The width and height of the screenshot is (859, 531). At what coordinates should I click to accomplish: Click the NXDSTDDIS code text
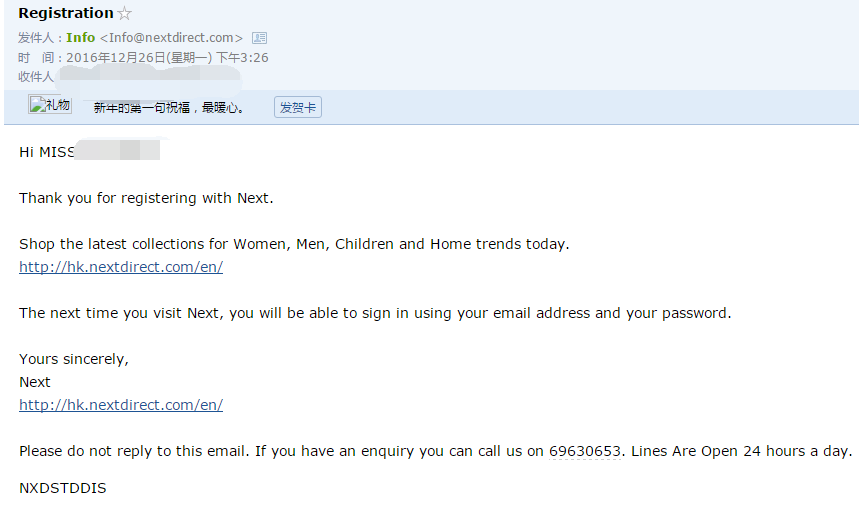click(x=62, y=488)
